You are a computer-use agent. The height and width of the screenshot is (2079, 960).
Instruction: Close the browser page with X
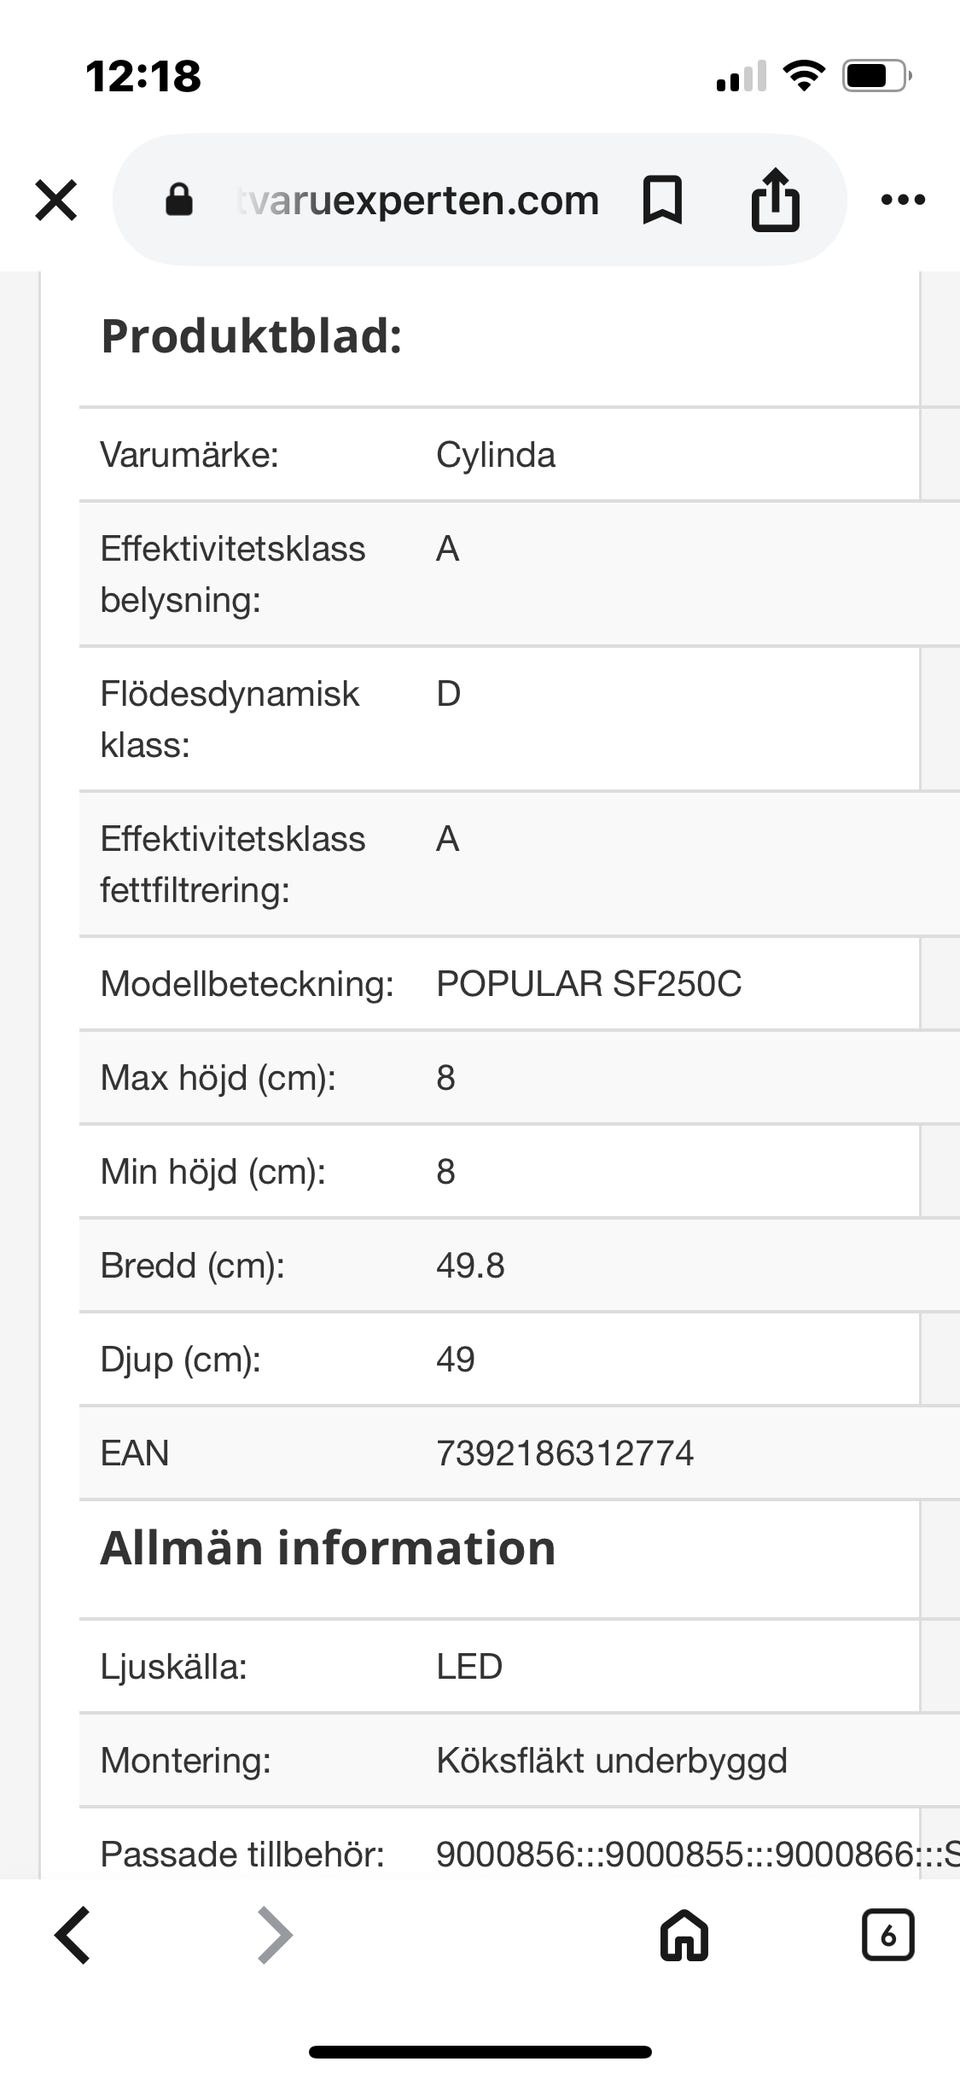pos(56,200)
